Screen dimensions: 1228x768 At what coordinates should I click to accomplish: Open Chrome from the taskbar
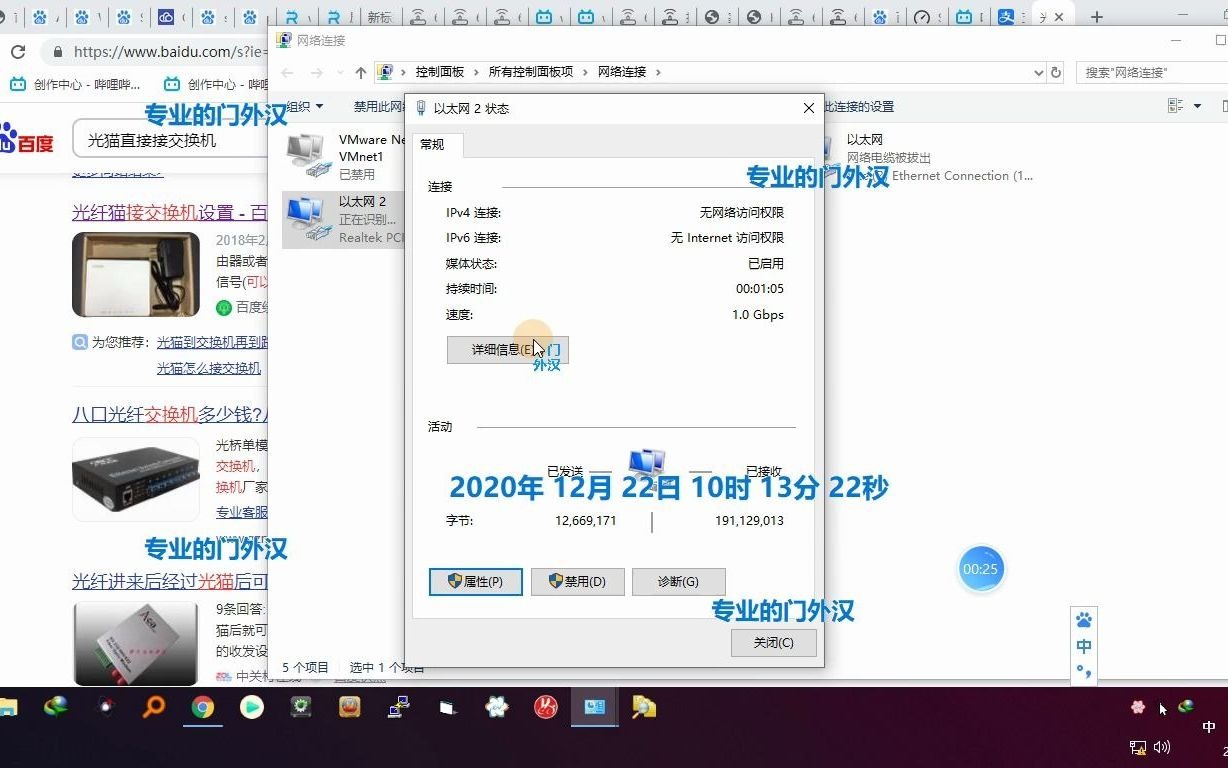tap(203, 707)
